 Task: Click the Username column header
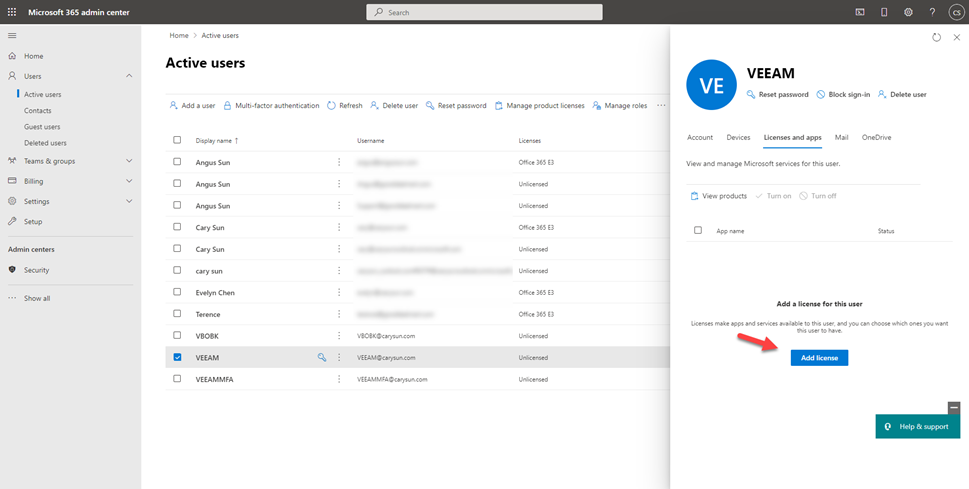point(371,140)
